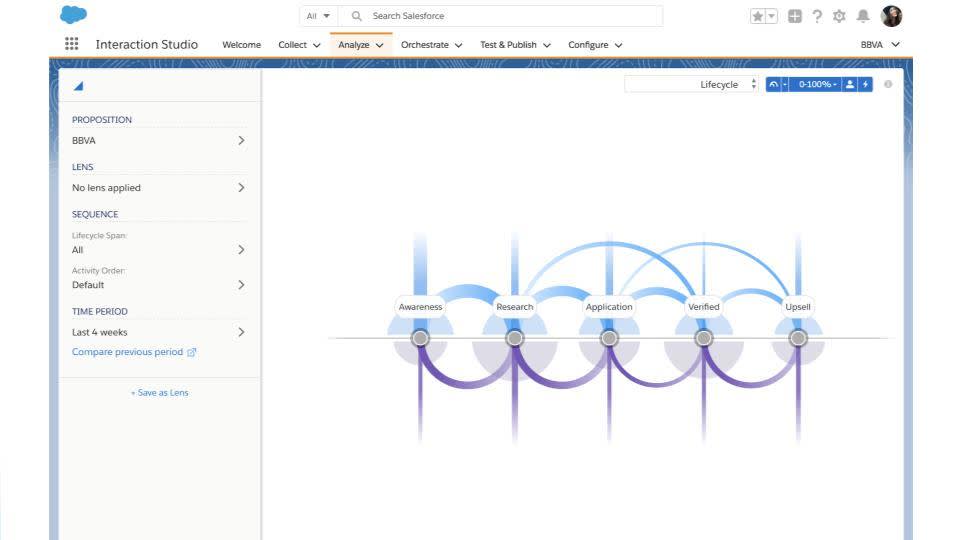The image size is (960, 540).
Task: Click the person icon in blue toolbar
Action: pyautogui.click(x=850, y=84)
